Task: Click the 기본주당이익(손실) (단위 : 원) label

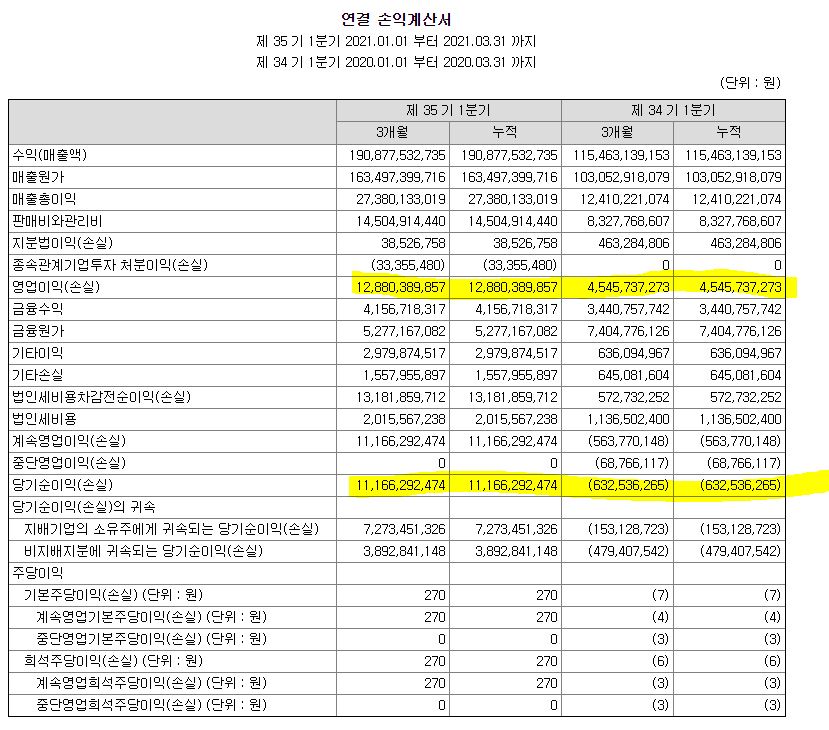Action: pyautogui.click(x=114, y=595)
